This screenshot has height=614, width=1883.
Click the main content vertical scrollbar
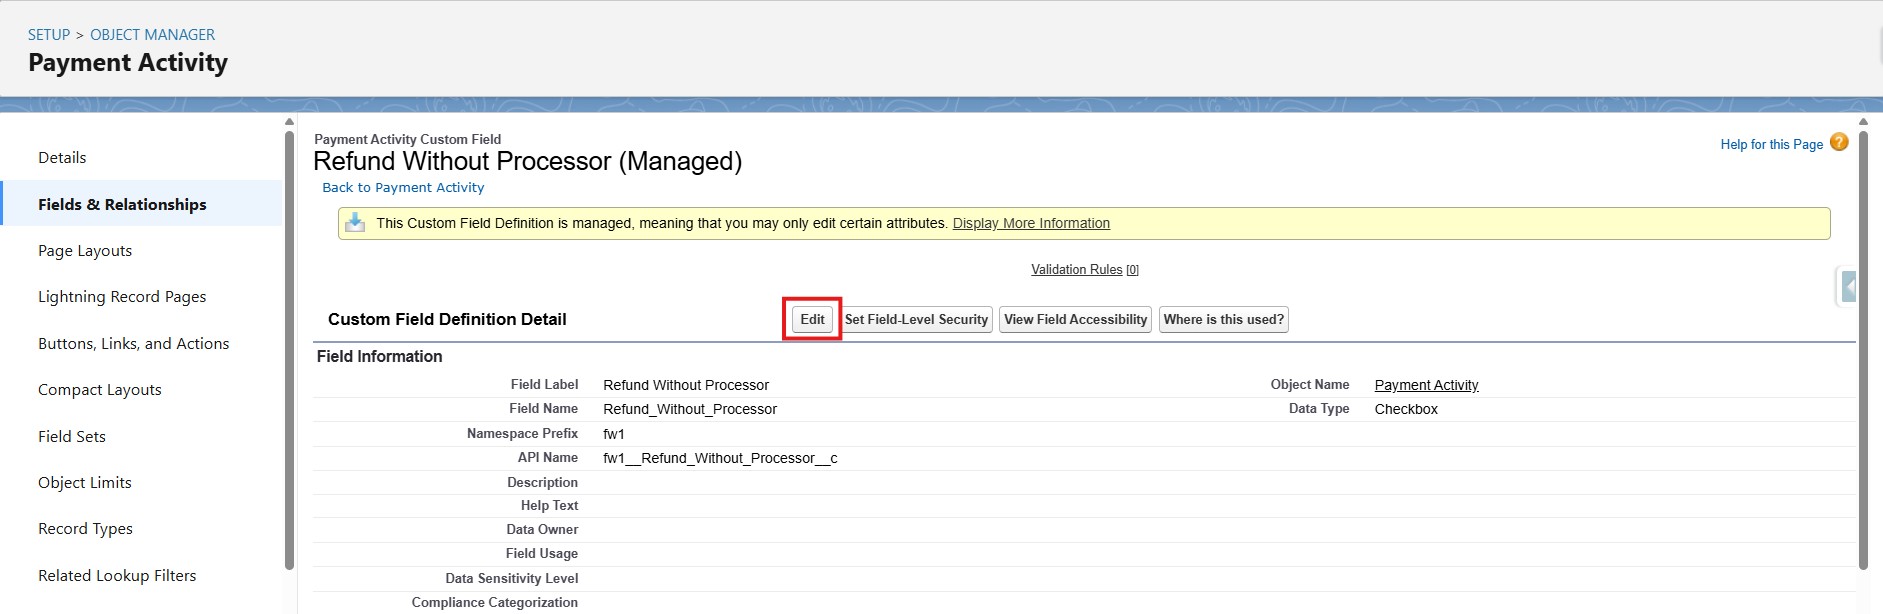point(1863,350)
